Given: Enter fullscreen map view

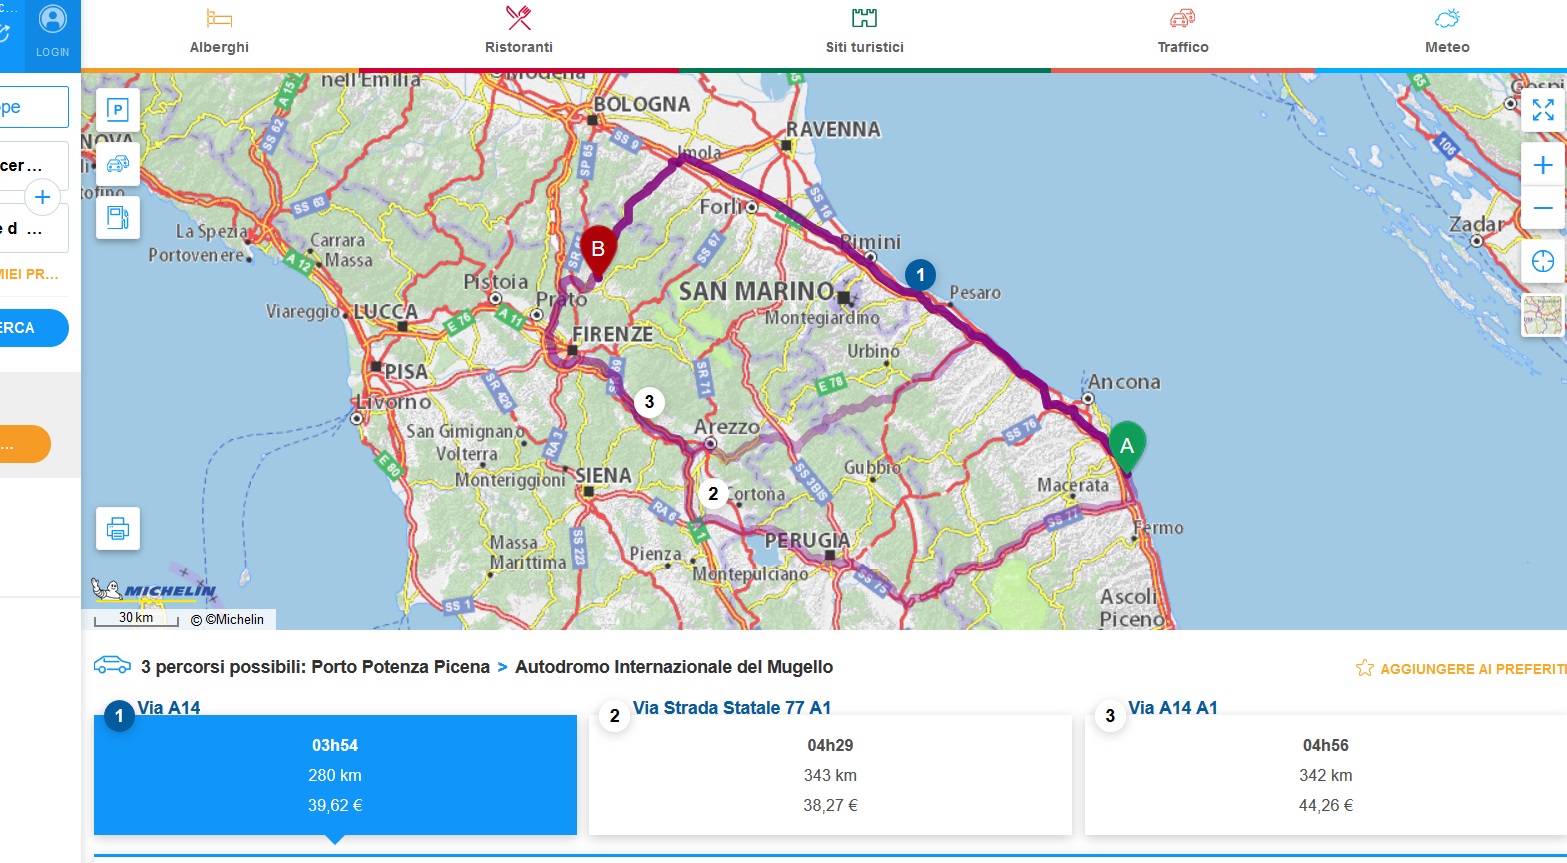Looking at the screenshot, I should click(1542, 110).
